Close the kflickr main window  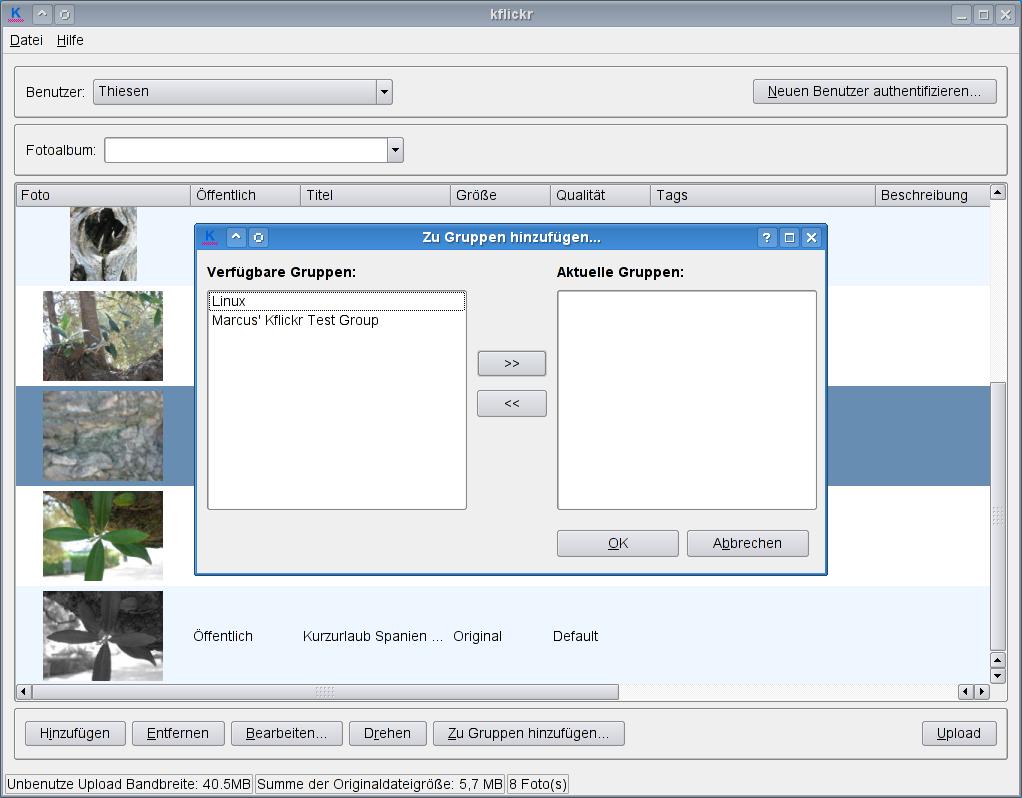pyautogui.click(x=1006, y=14)
